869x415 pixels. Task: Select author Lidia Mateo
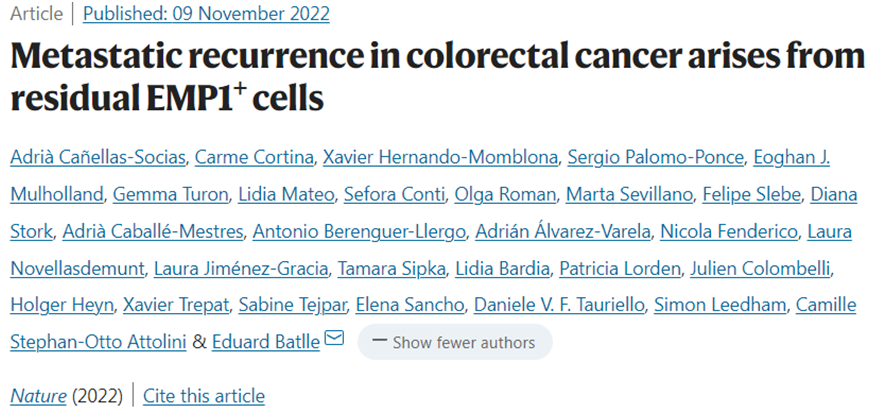[x=287, y=194]
